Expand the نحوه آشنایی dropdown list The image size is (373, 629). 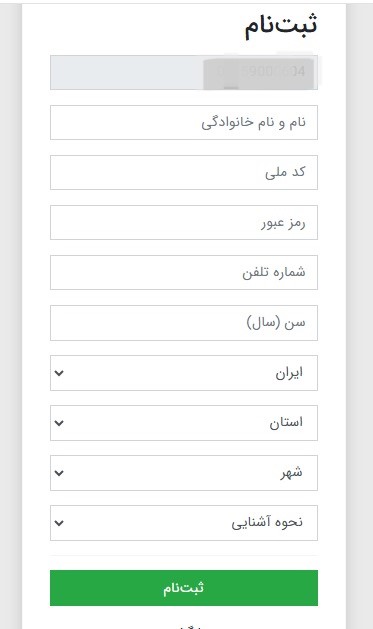pos(184,523)
